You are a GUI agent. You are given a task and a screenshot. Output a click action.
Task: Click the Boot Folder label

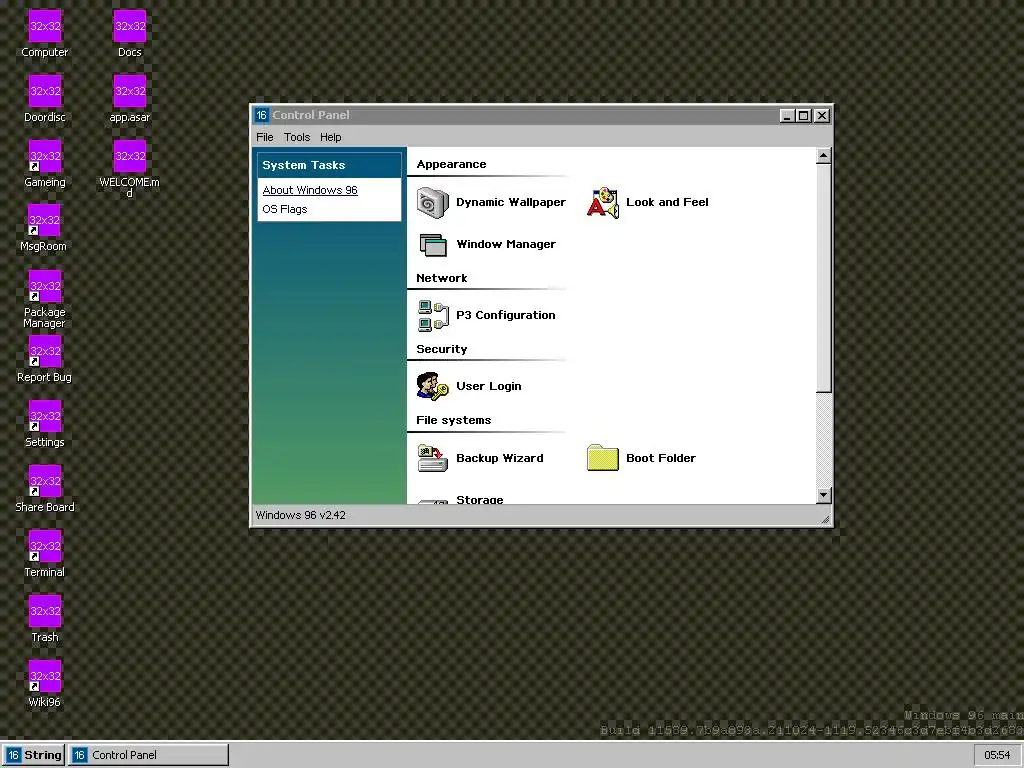[660, 458]
